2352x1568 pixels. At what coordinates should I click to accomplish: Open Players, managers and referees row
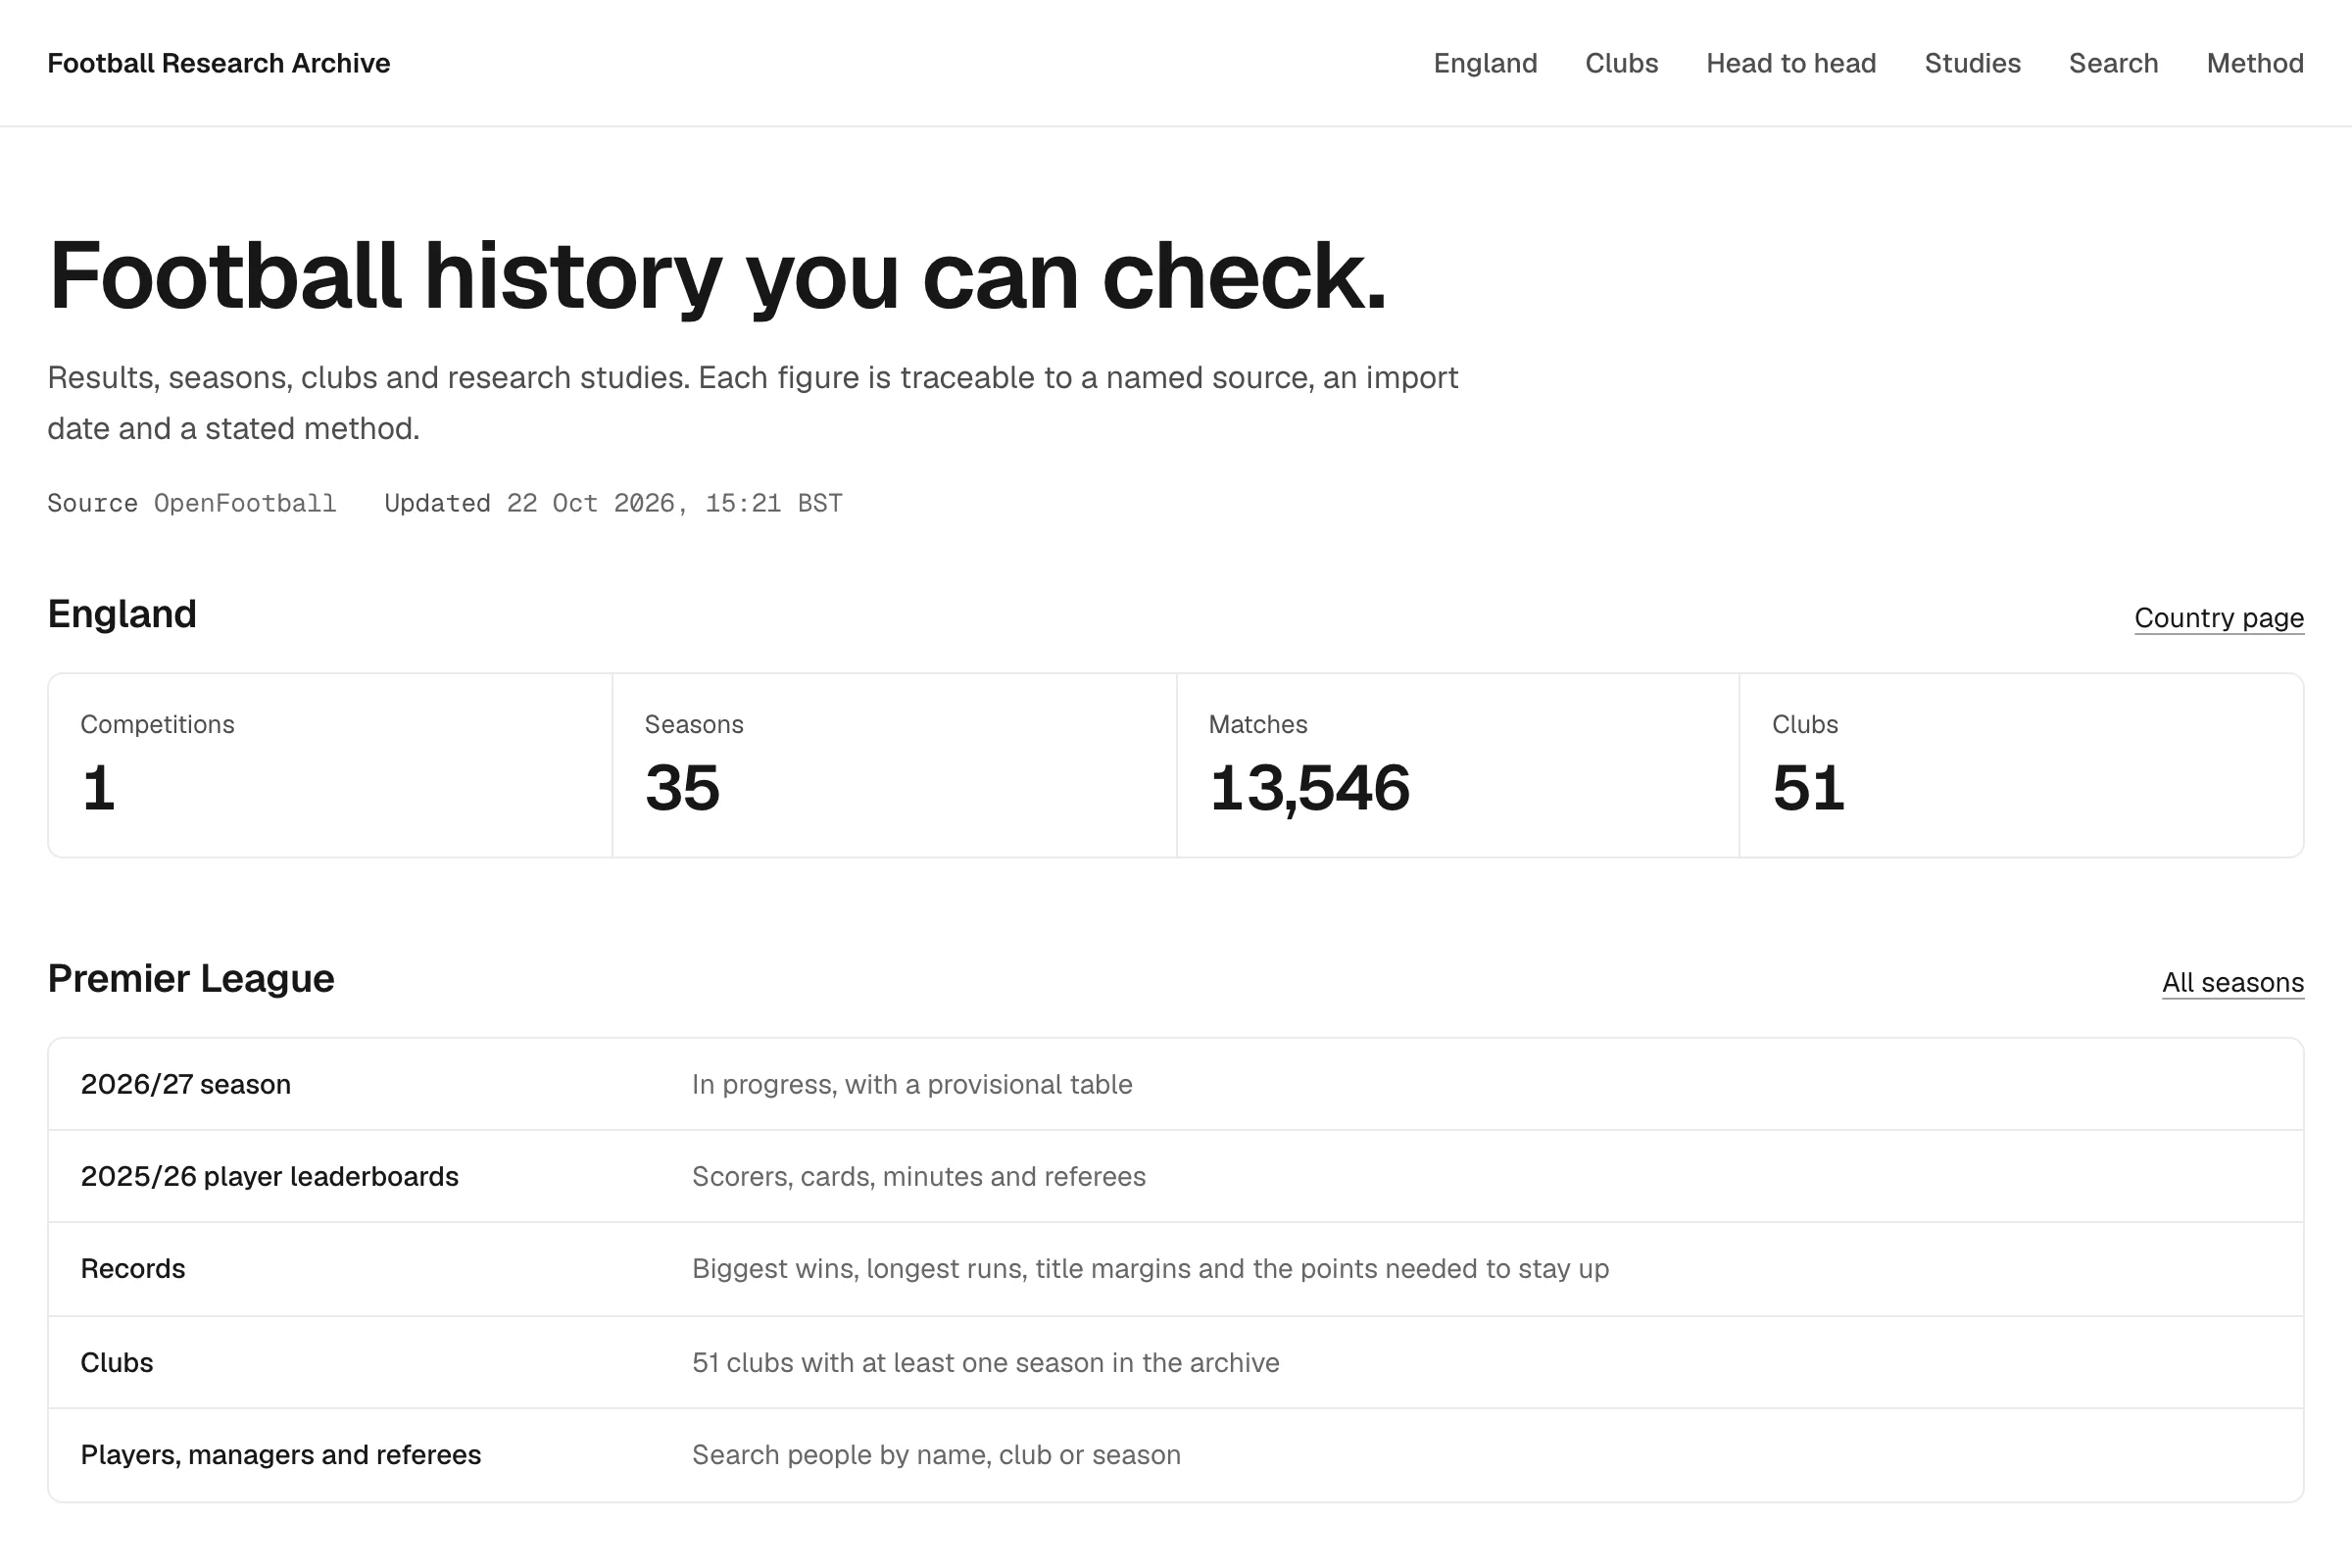point(1176,1455)
